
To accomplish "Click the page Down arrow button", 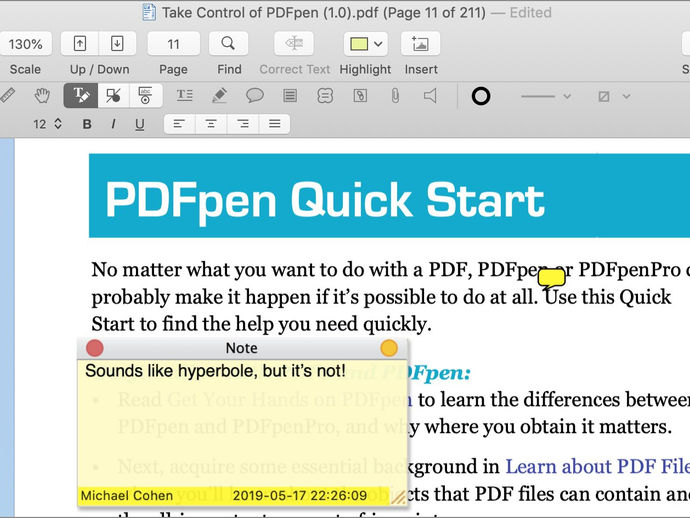I will (x=117, y=44).
